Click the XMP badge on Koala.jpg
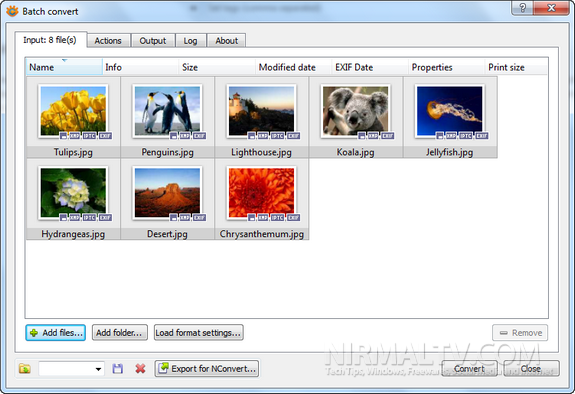Image resolution: width=575 pixels, height=394 pixels. click(373, 136)
